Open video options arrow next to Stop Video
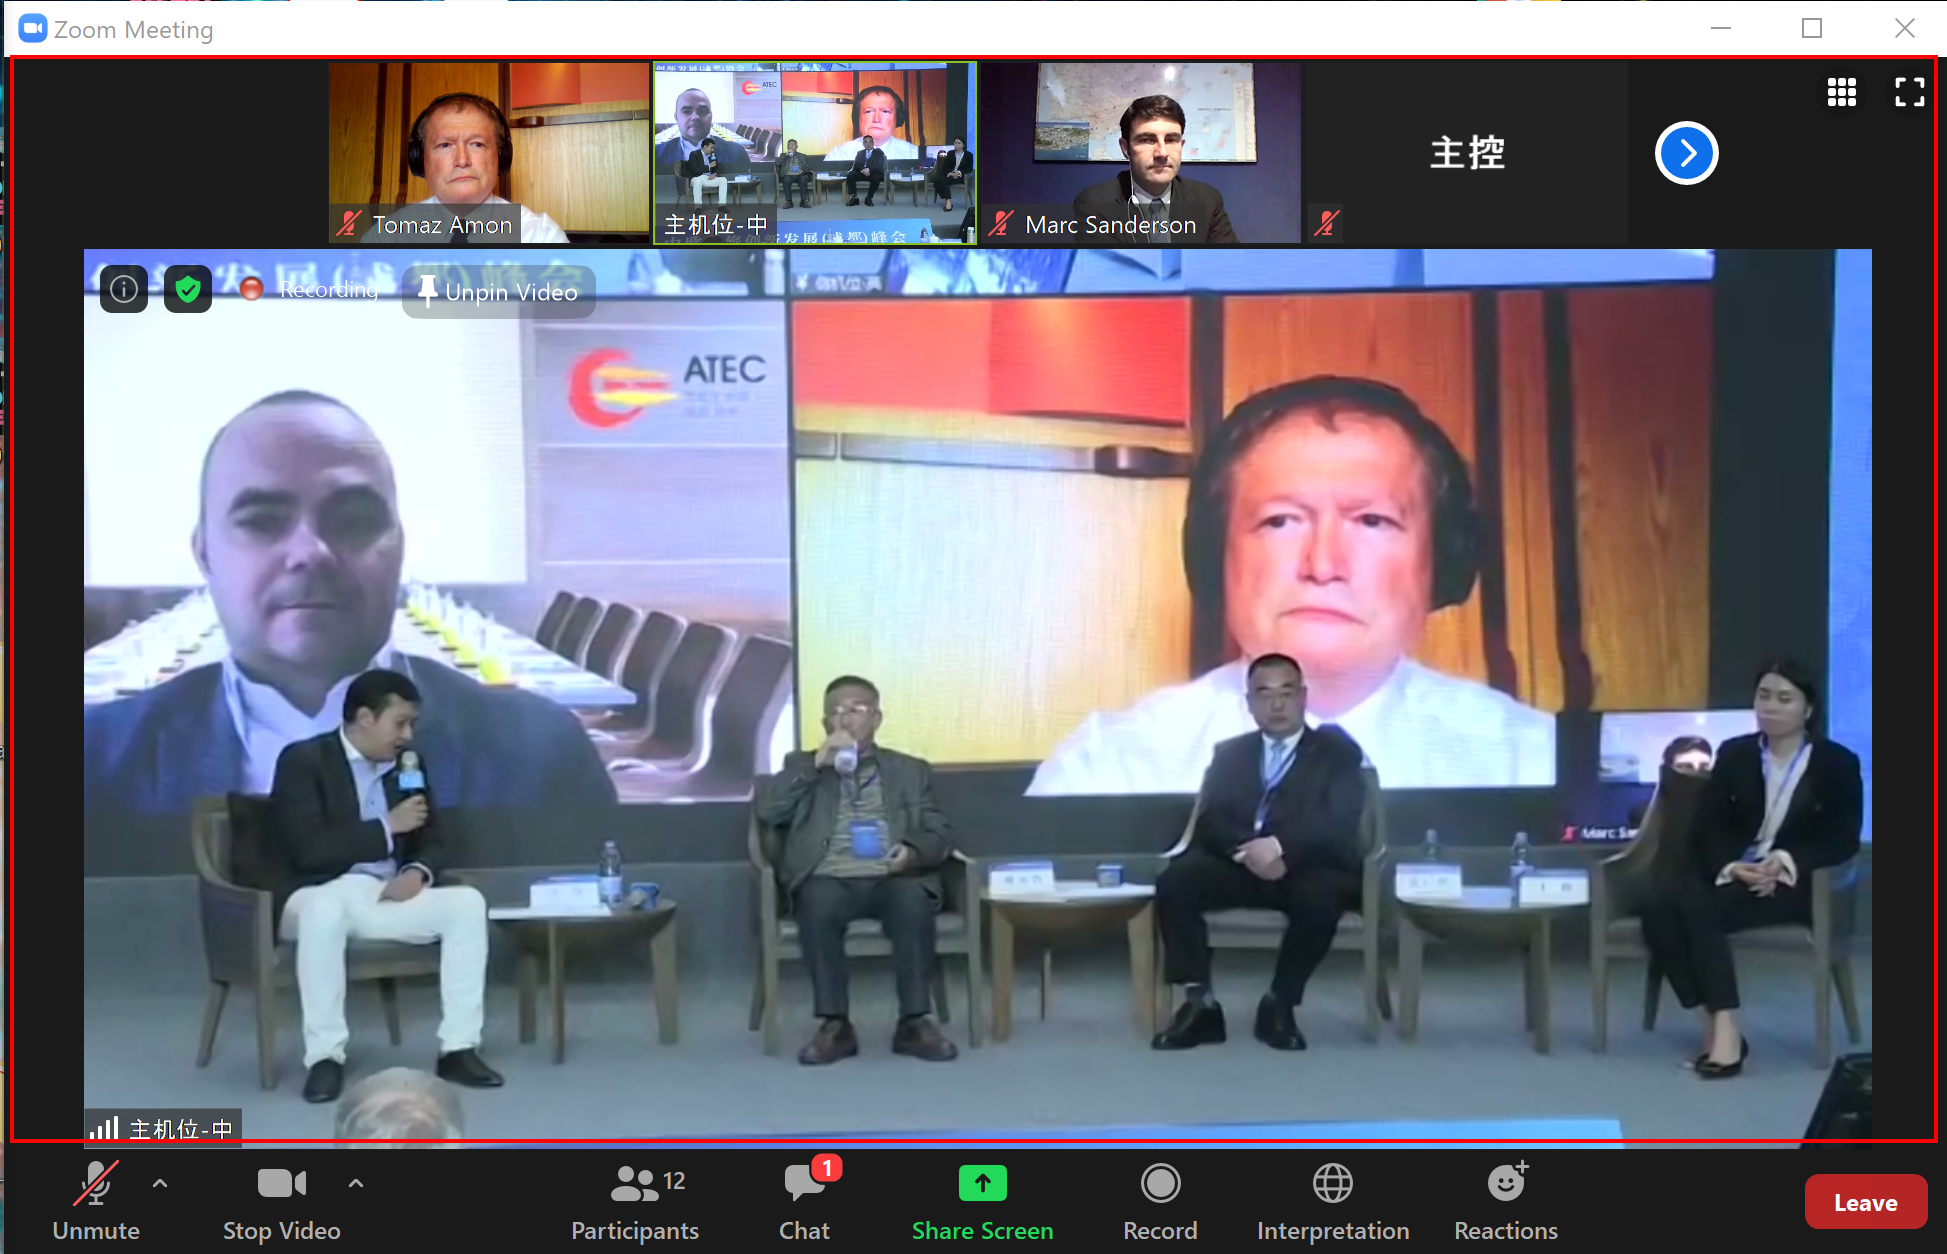Viewport: 1947px width, 1254px height. click(x=356, y=1184)
